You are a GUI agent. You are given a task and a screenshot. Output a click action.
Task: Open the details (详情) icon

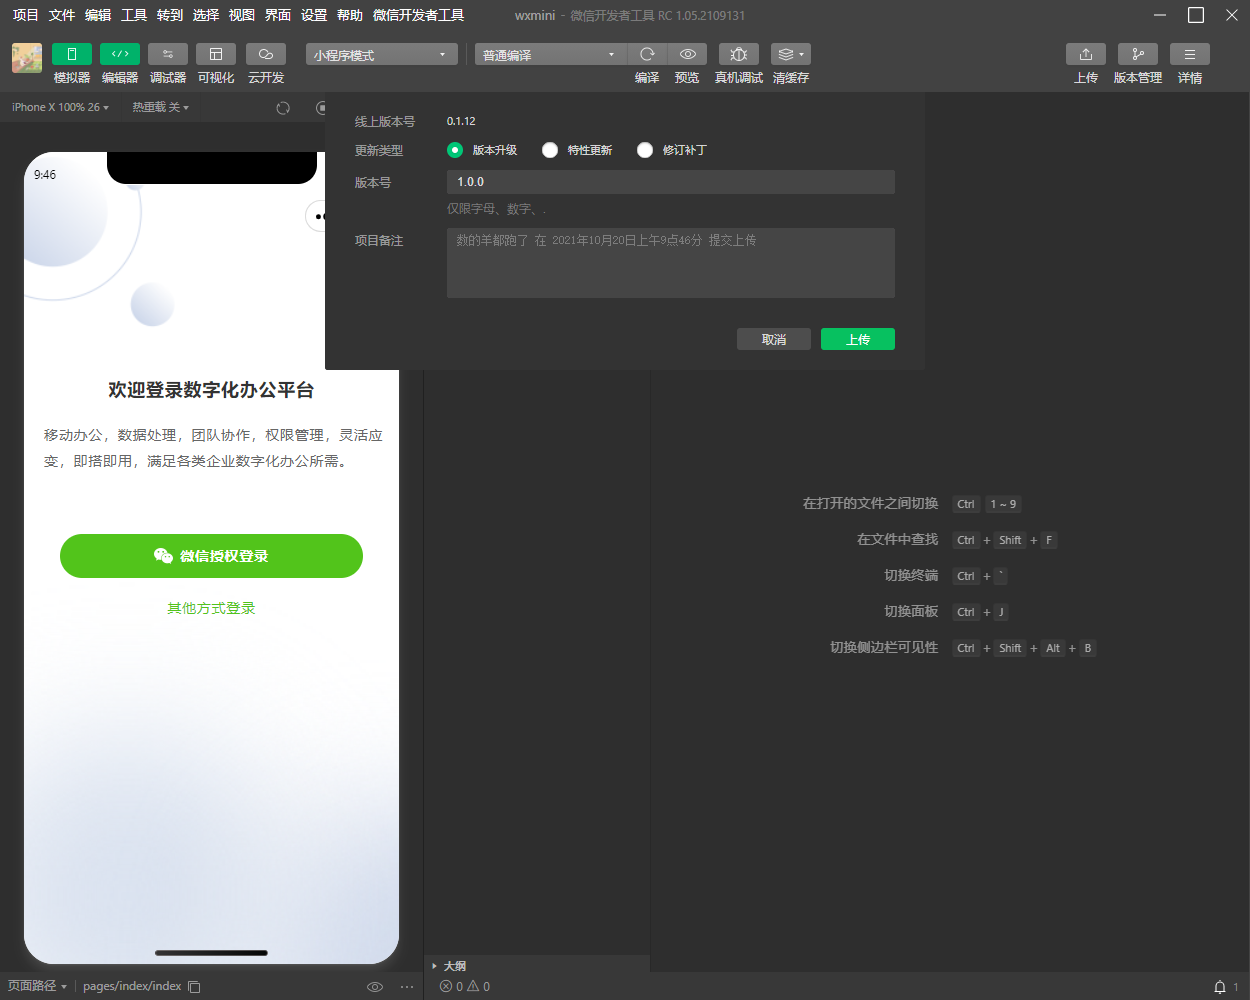[x=1190, y=54]
